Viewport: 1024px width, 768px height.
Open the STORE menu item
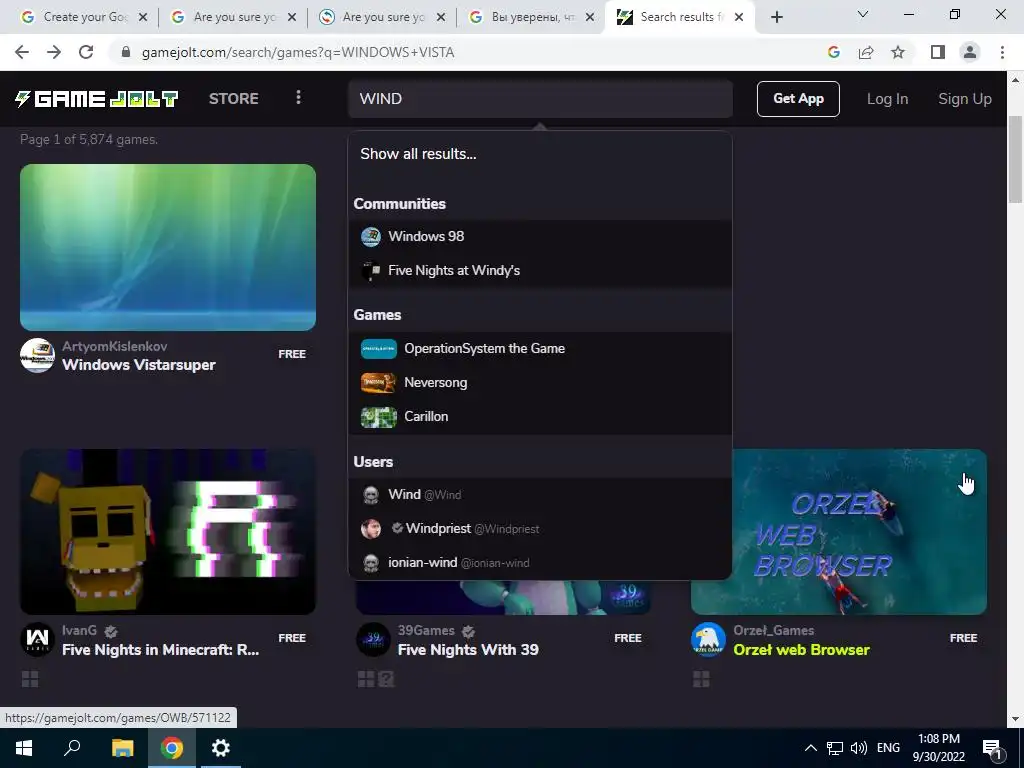pyautogui.click(x=234, y=99)
